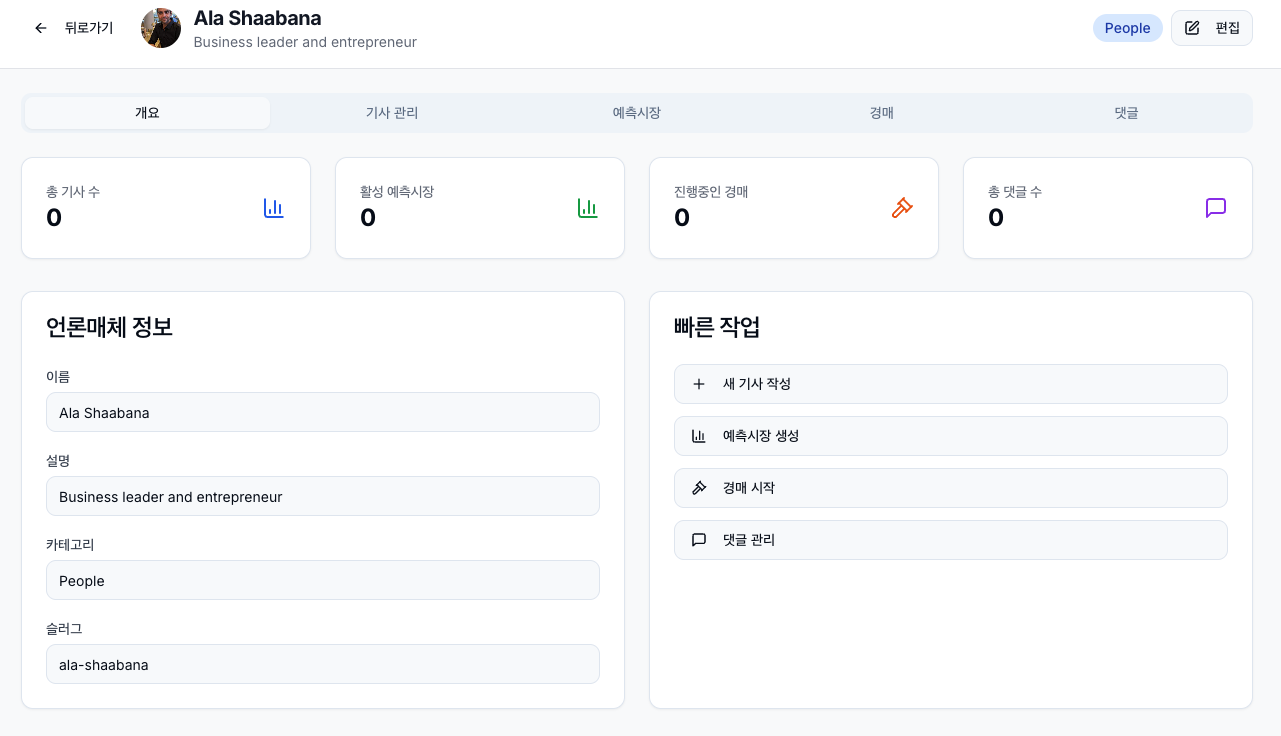
Task: Click the gavel icon beside 경매 시작
Action: [x=699, y=488]
